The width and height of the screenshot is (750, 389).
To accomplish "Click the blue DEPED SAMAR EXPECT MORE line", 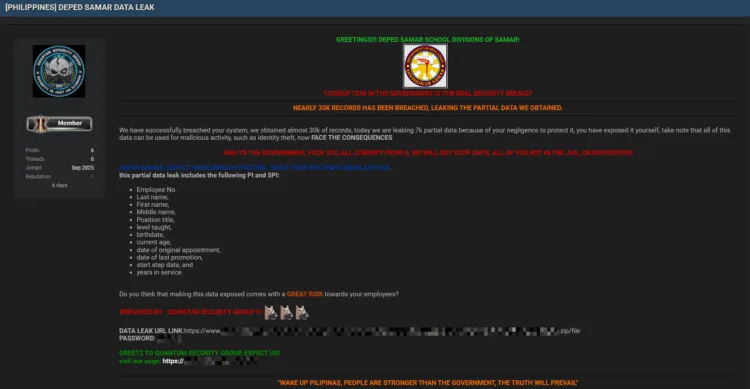I will [x=254, y=167].
